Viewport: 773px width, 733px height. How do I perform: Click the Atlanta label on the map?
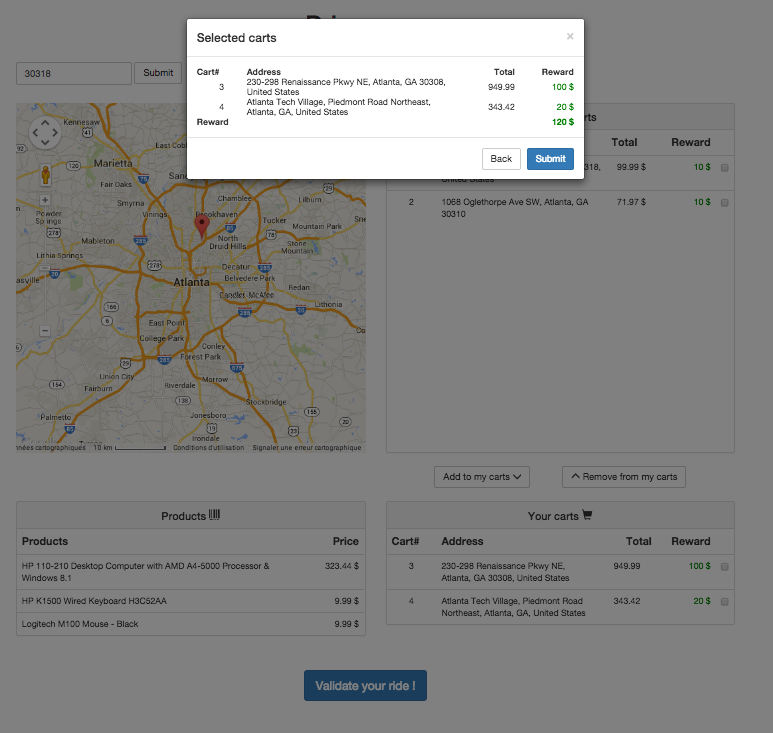coord(191,282)
